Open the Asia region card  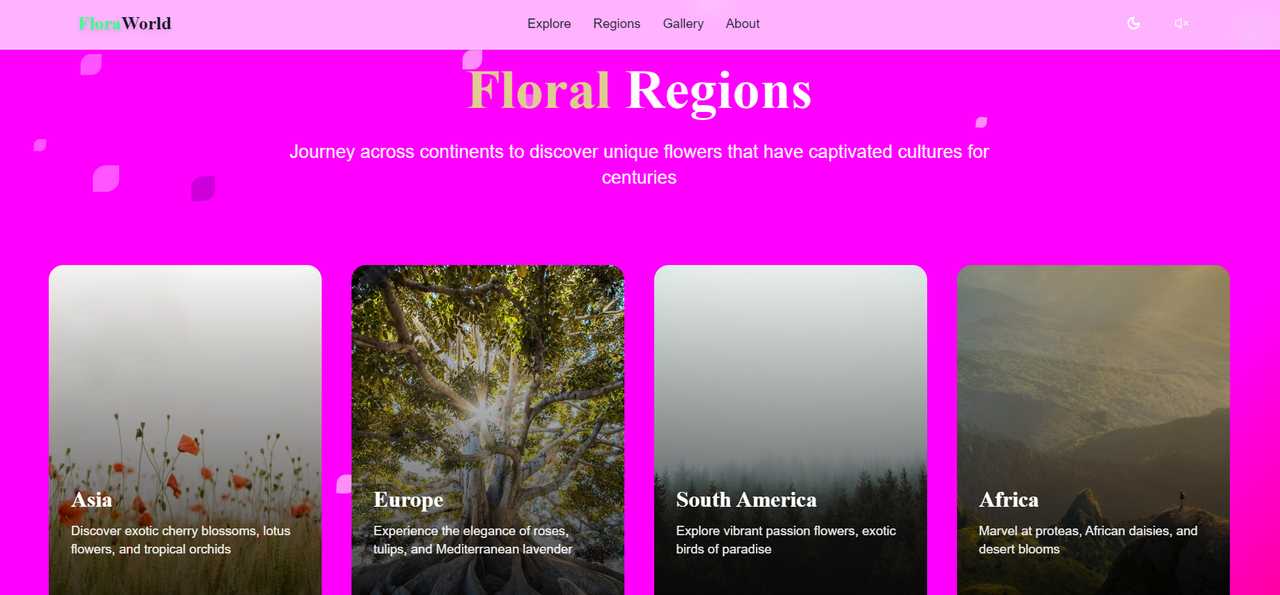point(185,430)
